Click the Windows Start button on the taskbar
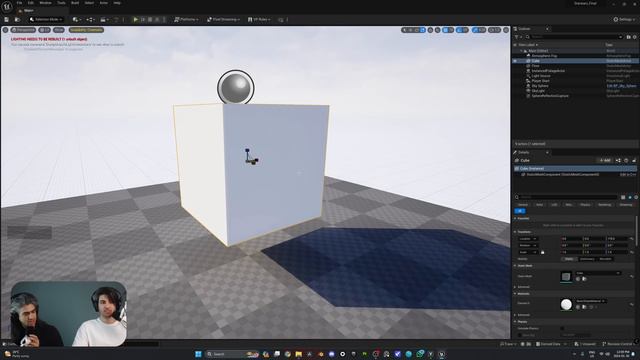The height and width of the screenshot is (360, 640). click(198, 354)
